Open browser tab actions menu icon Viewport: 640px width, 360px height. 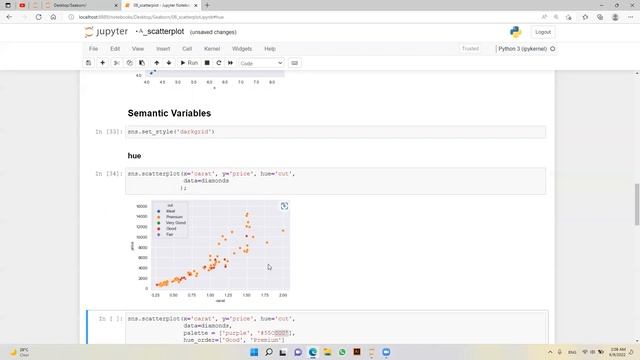8,5
